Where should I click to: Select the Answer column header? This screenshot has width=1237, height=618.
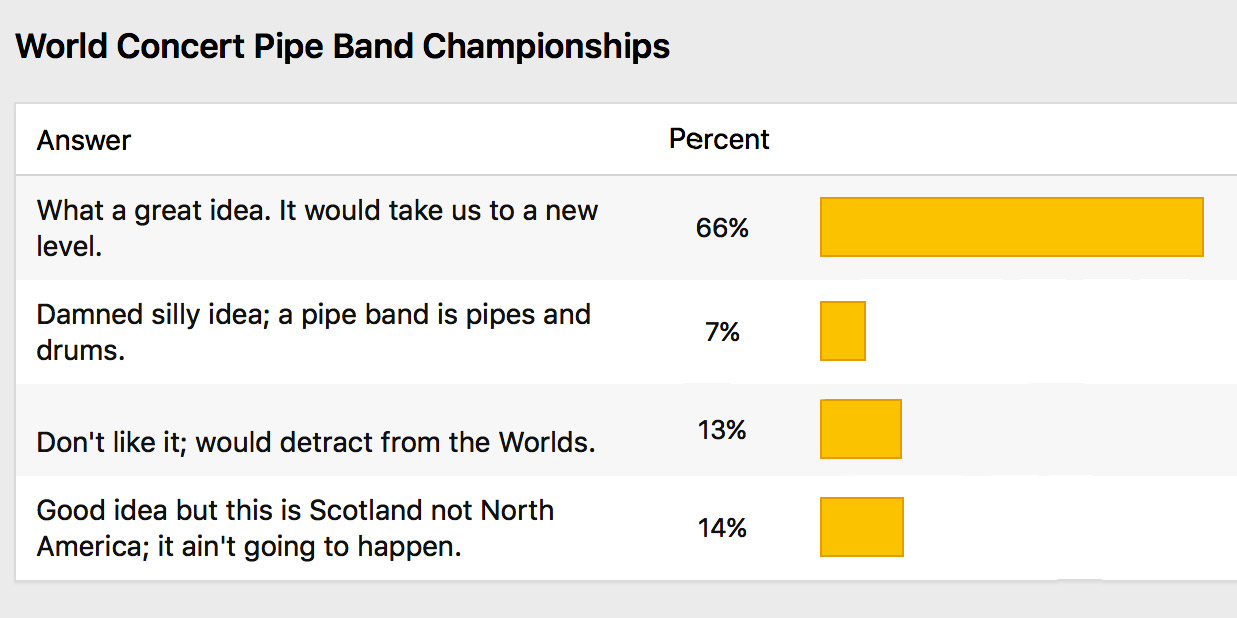click(84, 140)
